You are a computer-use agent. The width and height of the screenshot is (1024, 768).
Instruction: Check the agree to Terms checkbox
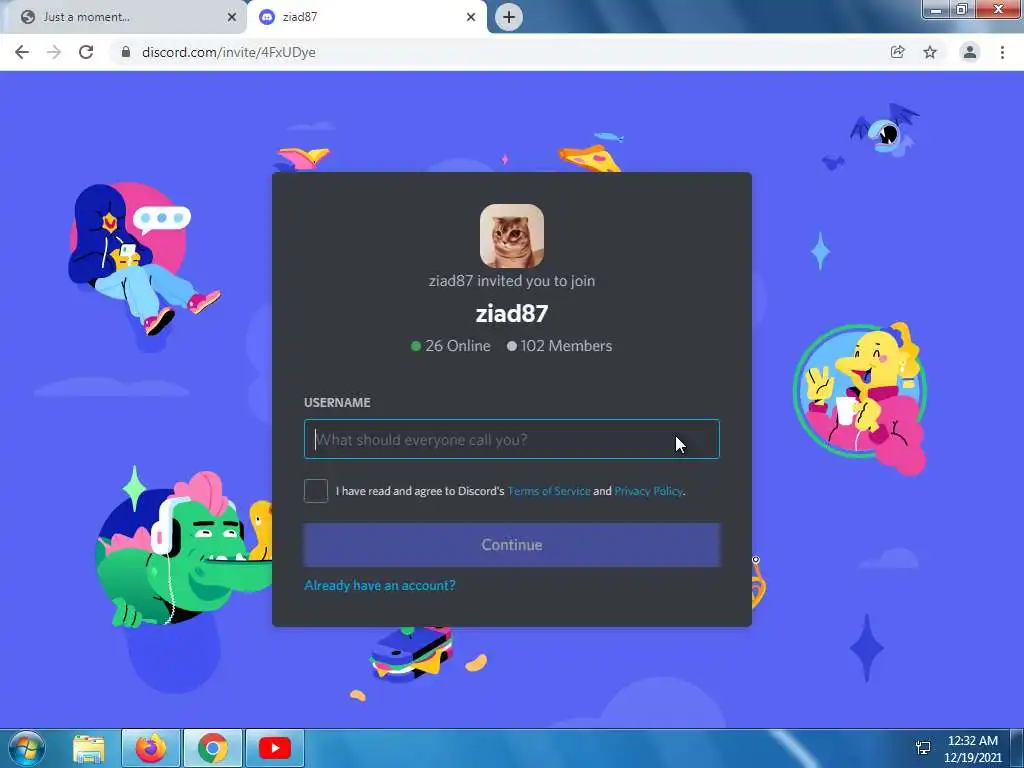(315, 490)
